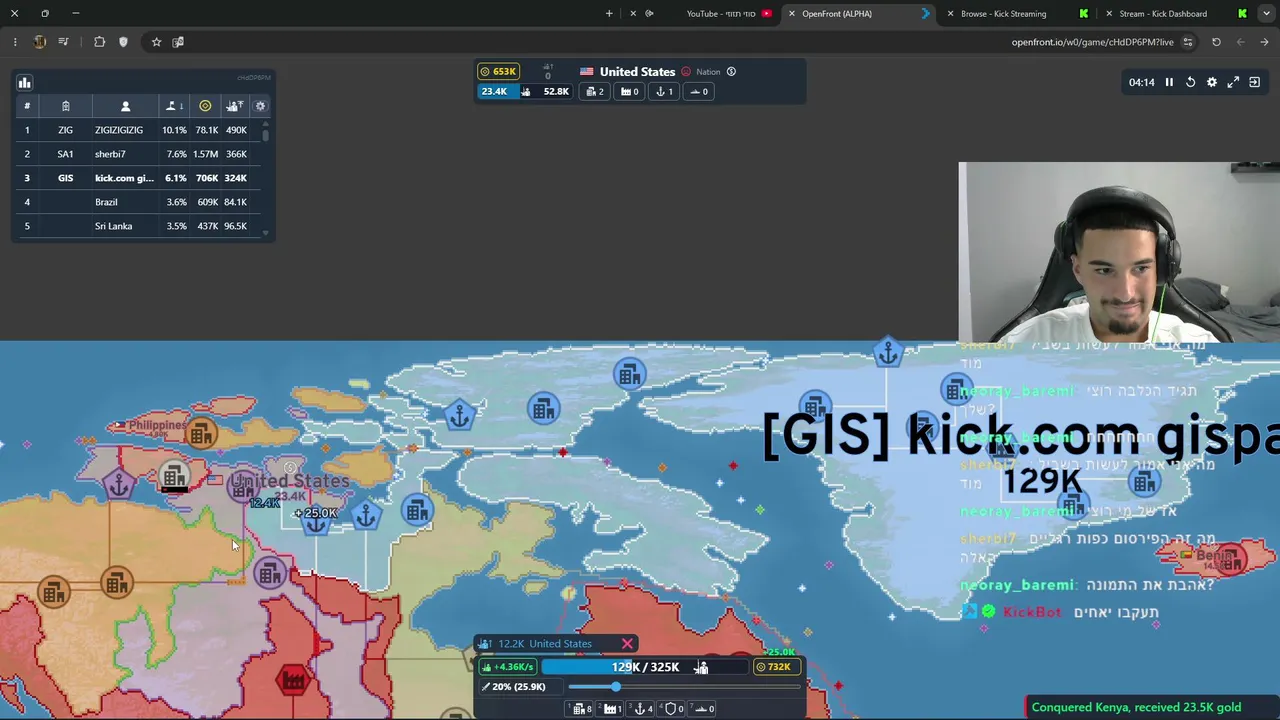Click cities count 2 in info panel
The height and width of the screenshot is (720, 1280).
595,92
